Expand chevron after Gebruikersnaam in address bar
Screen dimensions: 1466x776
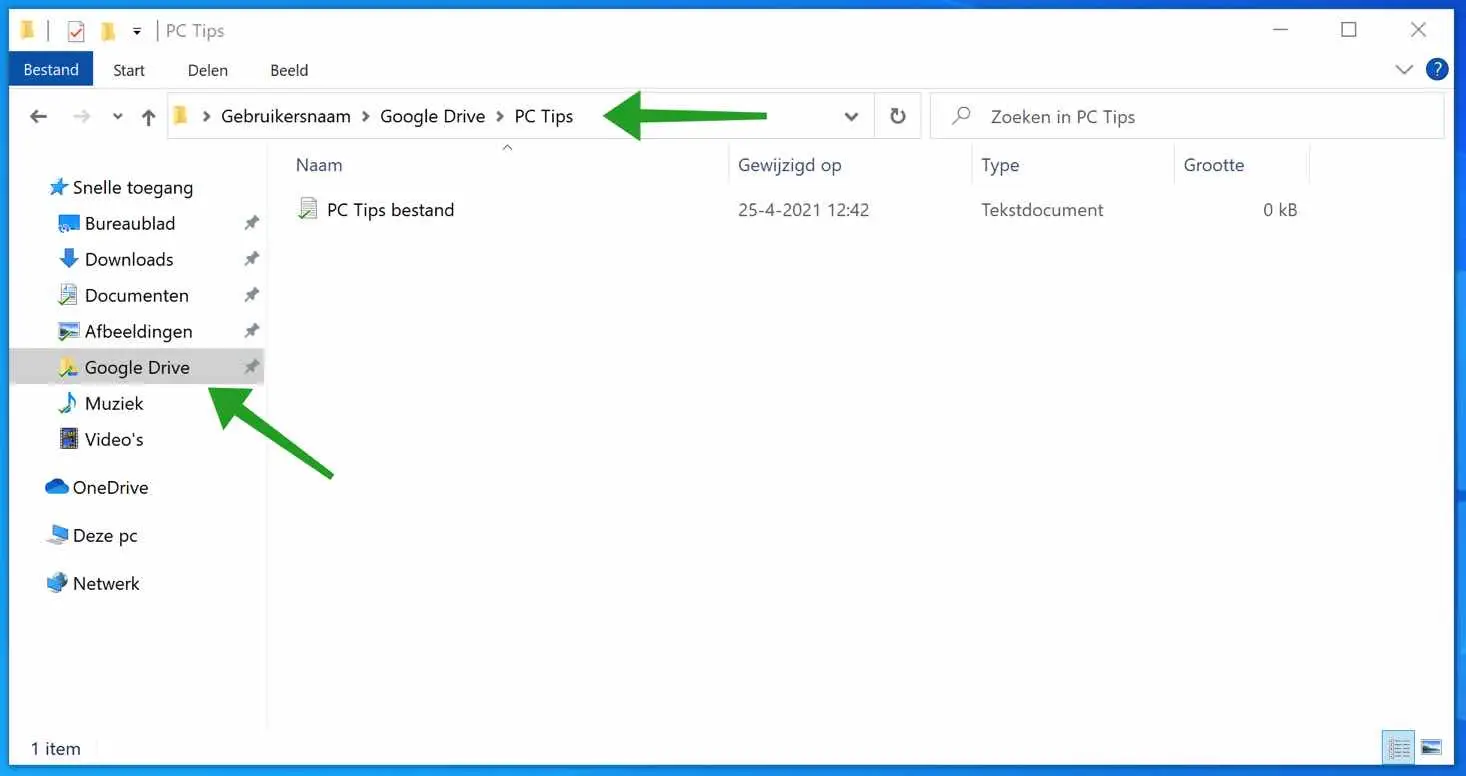pyautogui.click(x=365, y=117)
